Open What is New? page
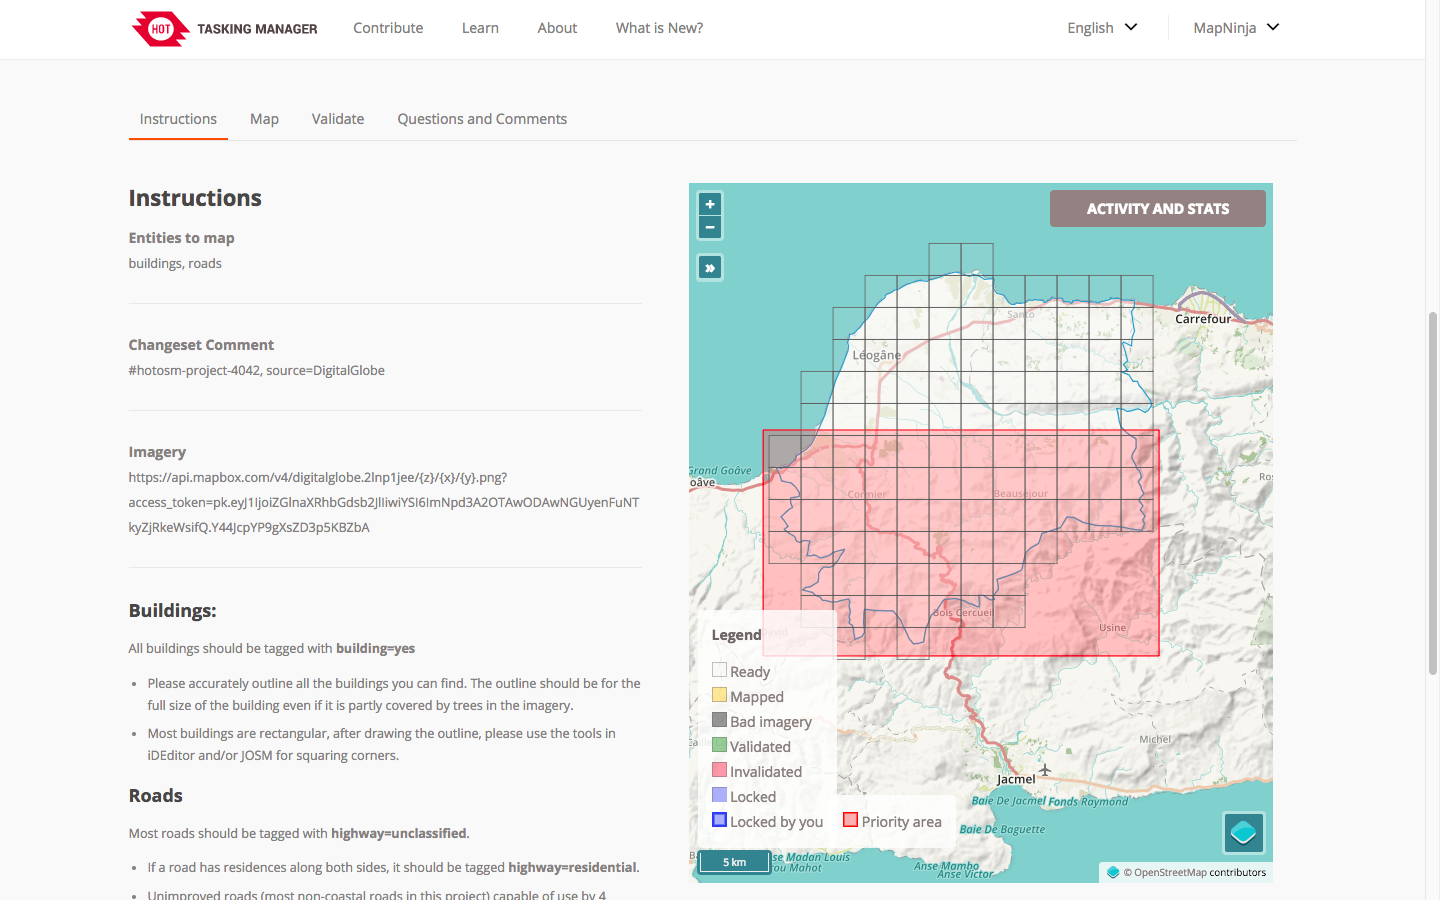This screenshot has width=1440, height=900. (x=659, y=28)
